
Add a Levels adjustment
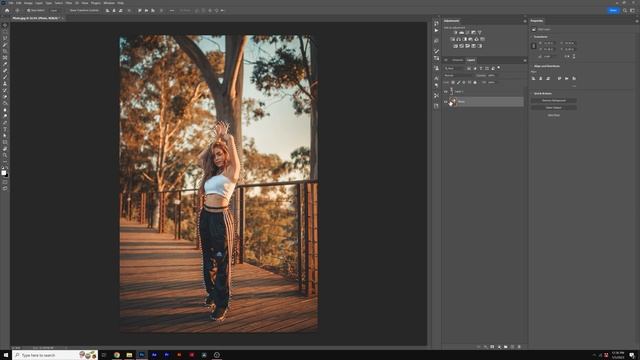pyautogui.click(x=461, y=32)
